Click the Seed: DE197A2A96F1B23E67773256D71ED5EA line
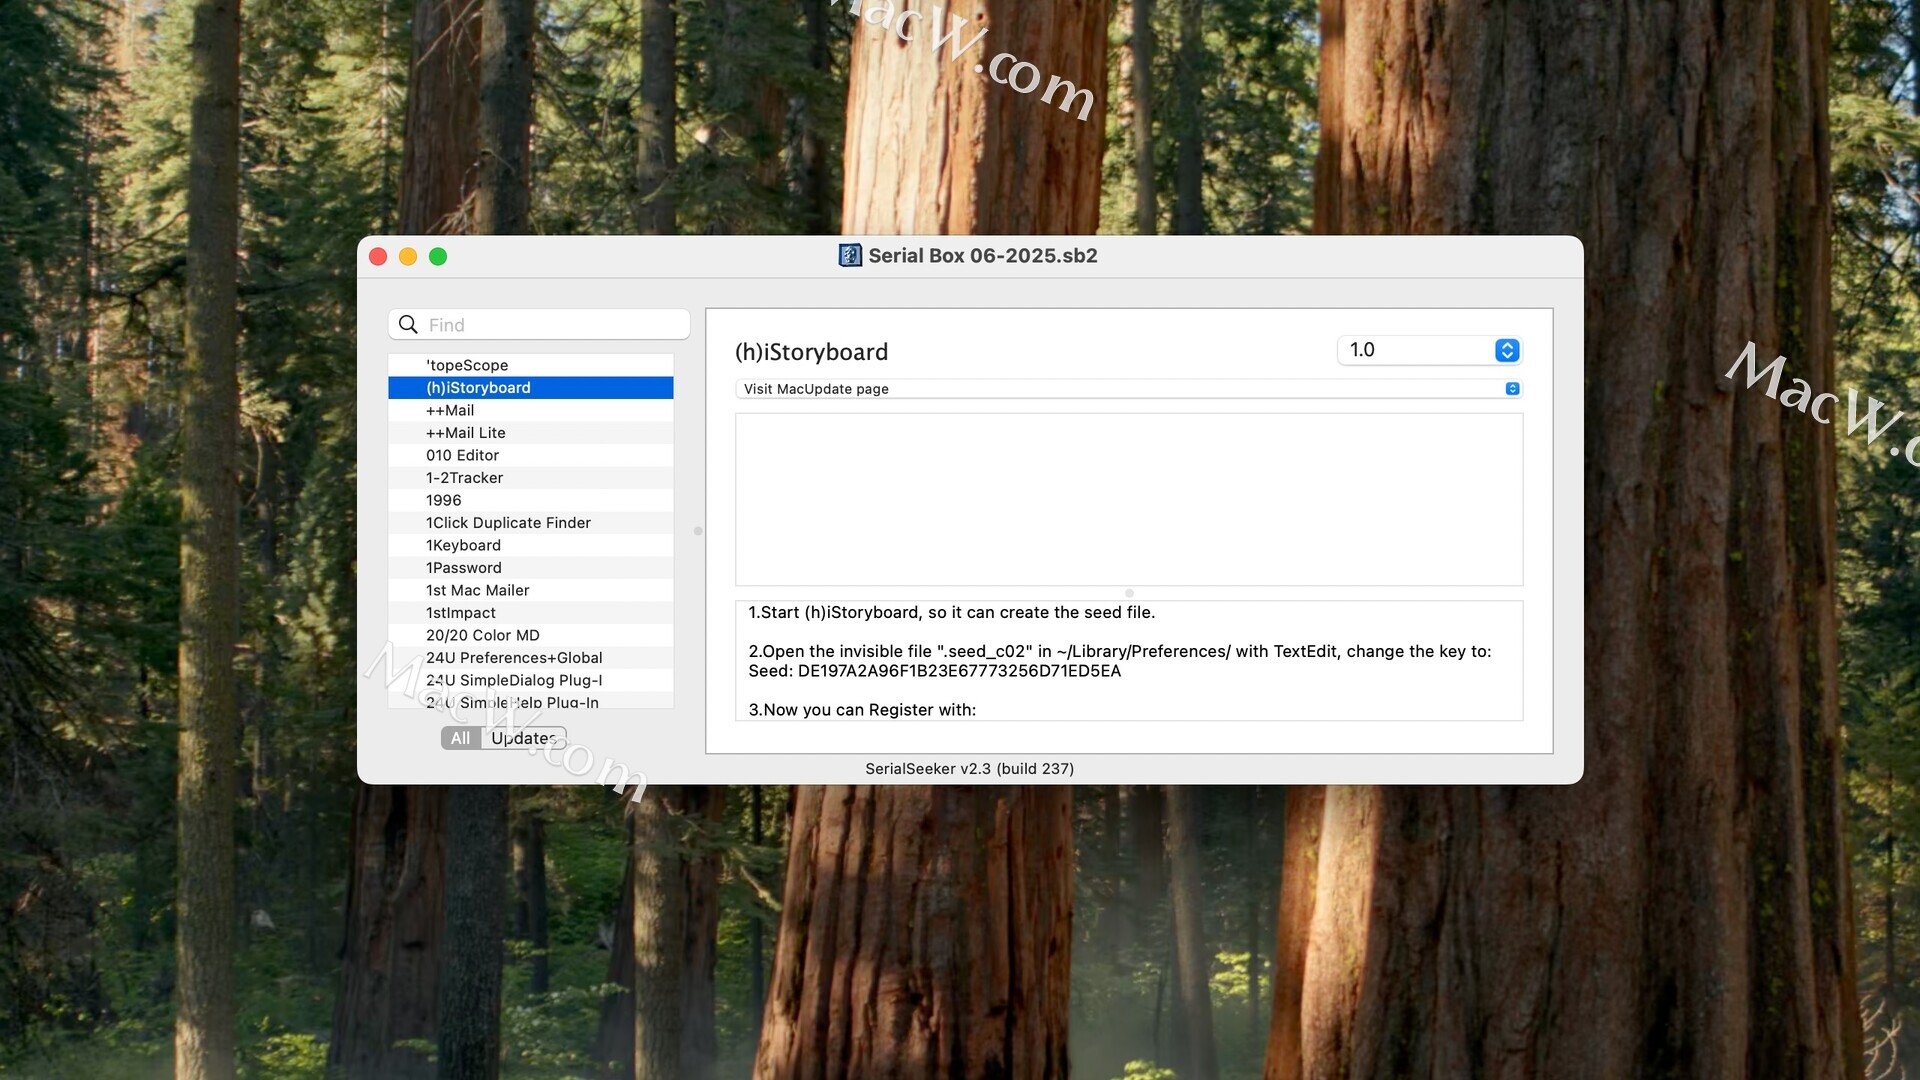The image size is (1920, 1080). 934,671
